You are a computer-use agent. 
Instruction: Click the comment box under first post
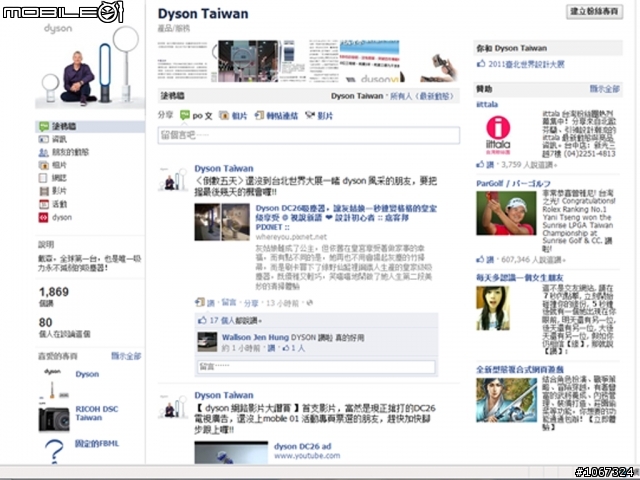(316, 367)
